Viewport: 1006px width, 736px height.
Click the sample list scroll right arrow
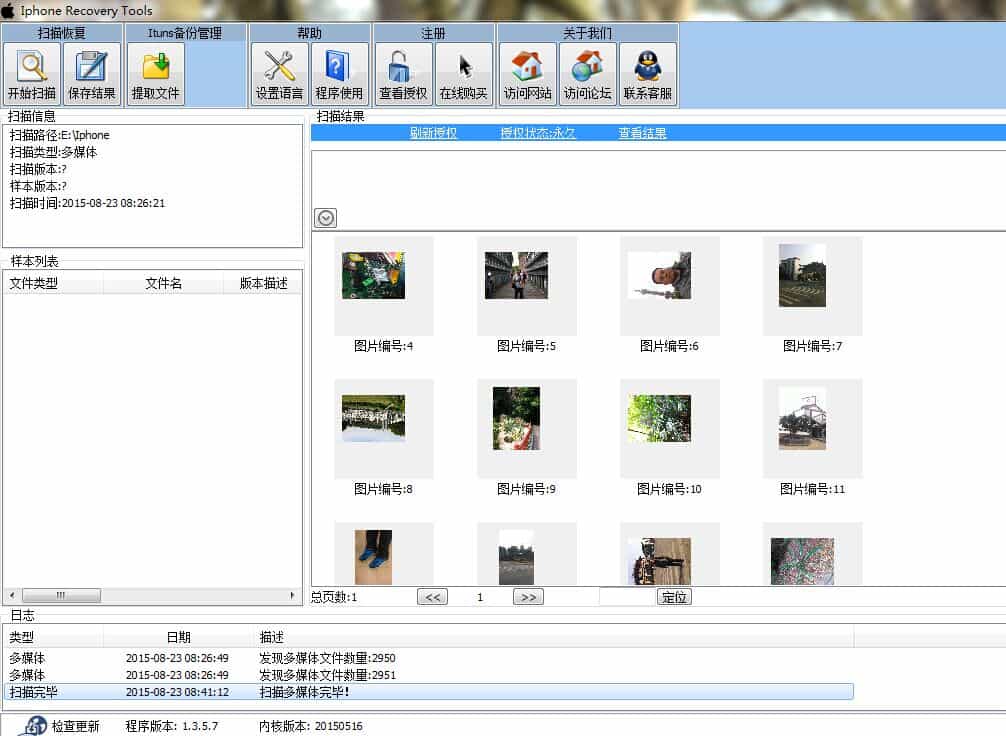coord(293,595)
